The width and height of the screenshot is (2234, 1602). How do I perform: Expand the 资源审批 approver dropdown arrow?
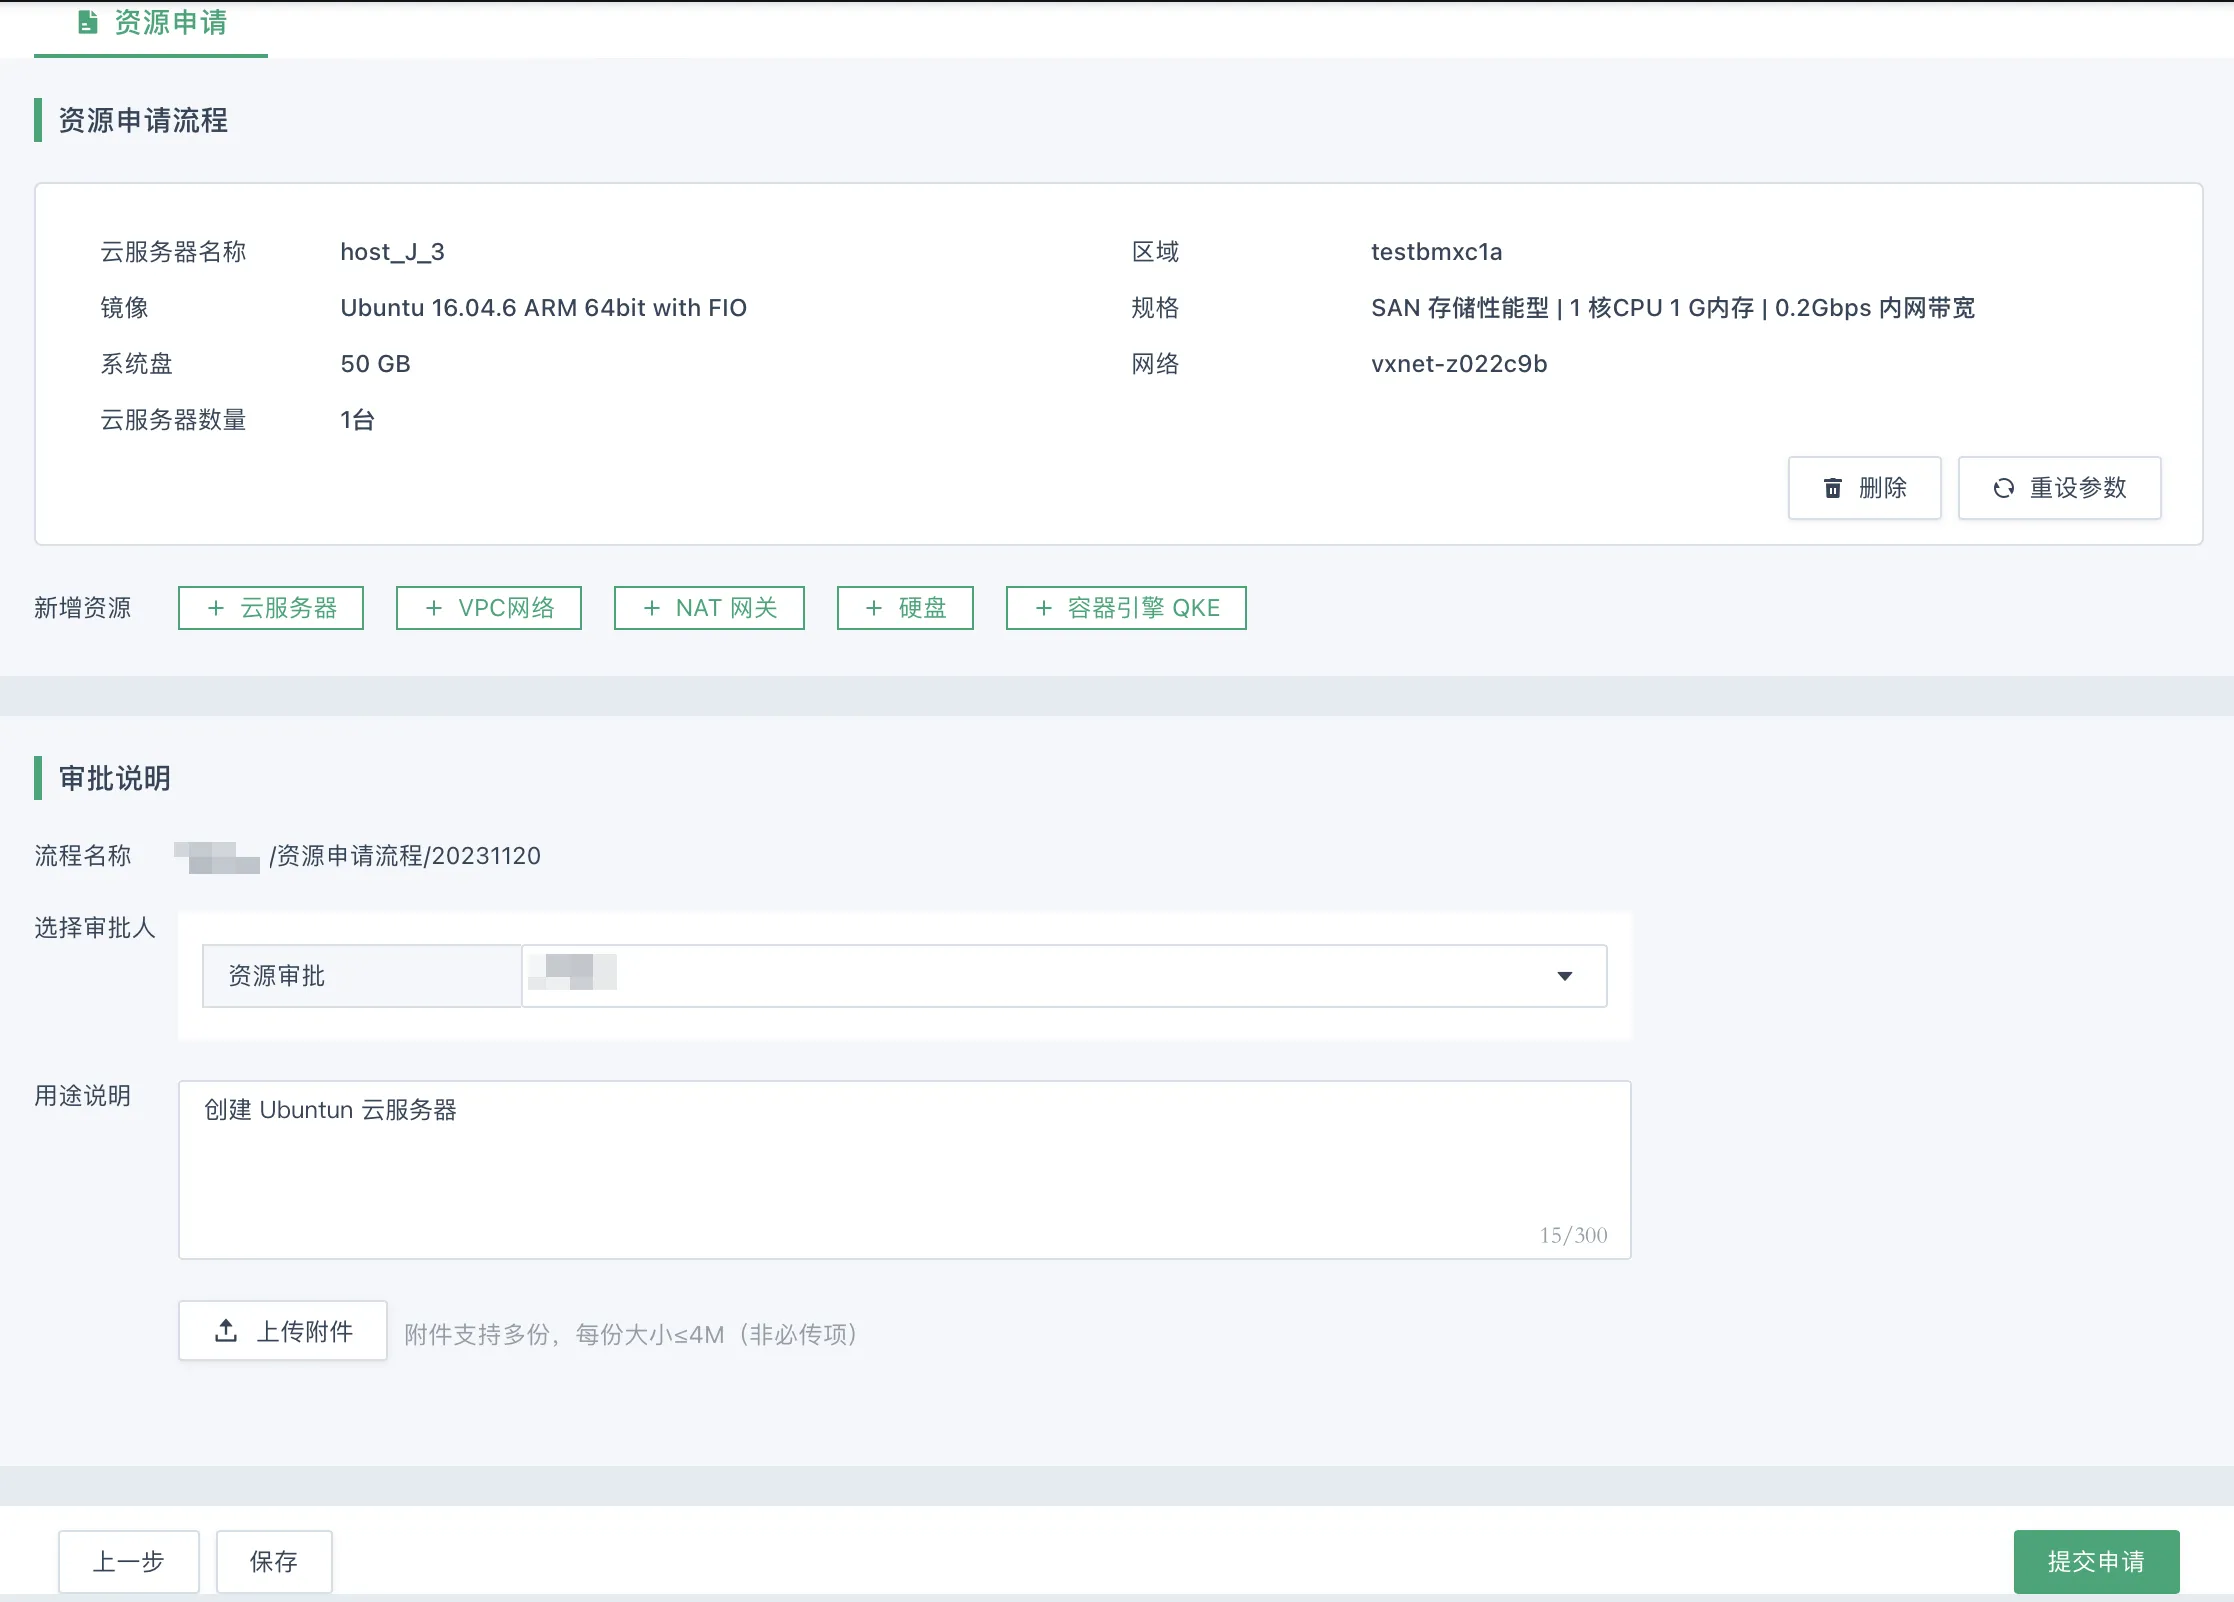click(x=1564, y=976)
